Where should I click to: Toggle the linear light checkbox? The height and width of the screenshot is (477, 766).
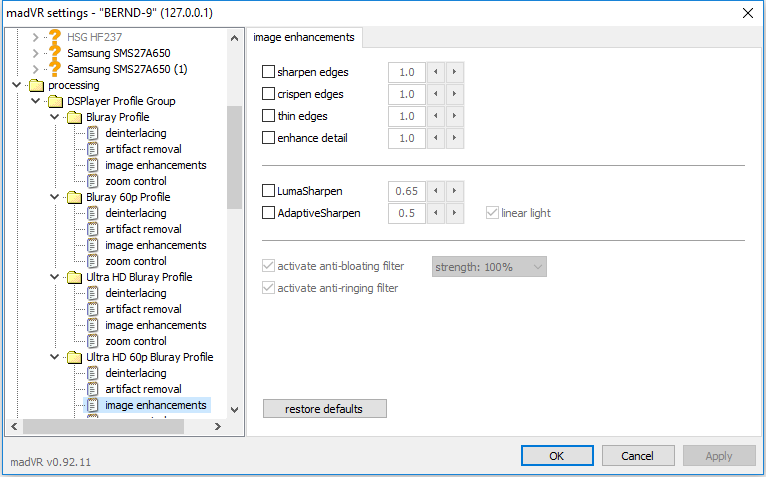click(492, 213)
